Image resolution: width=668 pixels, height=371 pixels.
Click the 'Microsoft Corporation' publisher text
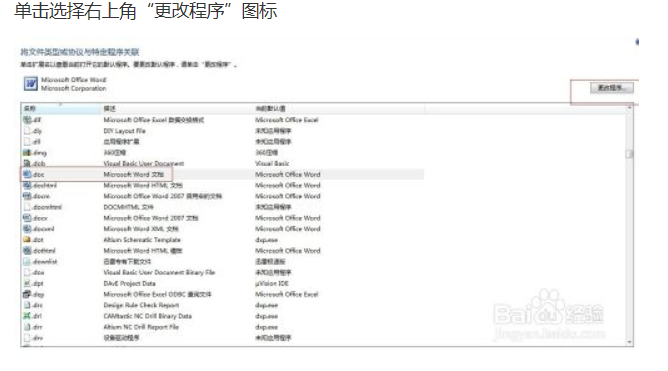coord(74,89)
